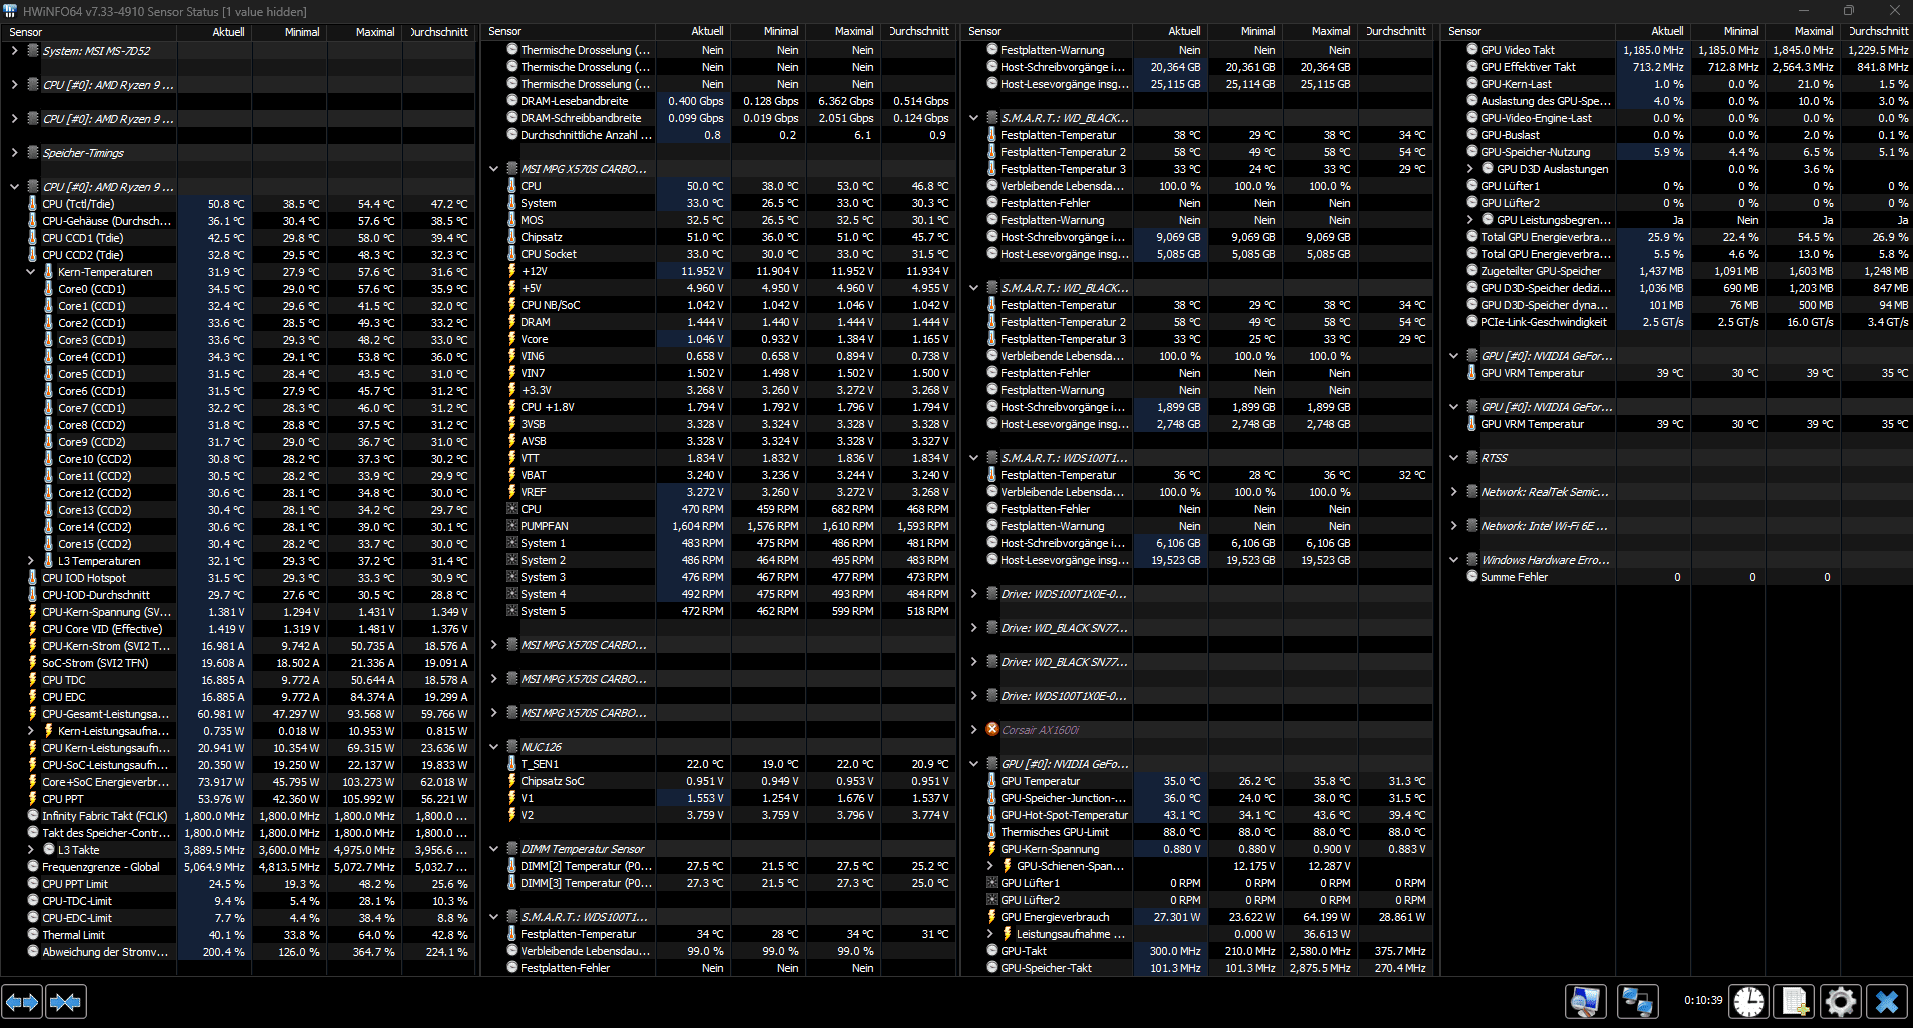Select the PCIe-Link-Geschwindigkeit row
The height and width of the screenshot is (1028, 1913).
1678,322
